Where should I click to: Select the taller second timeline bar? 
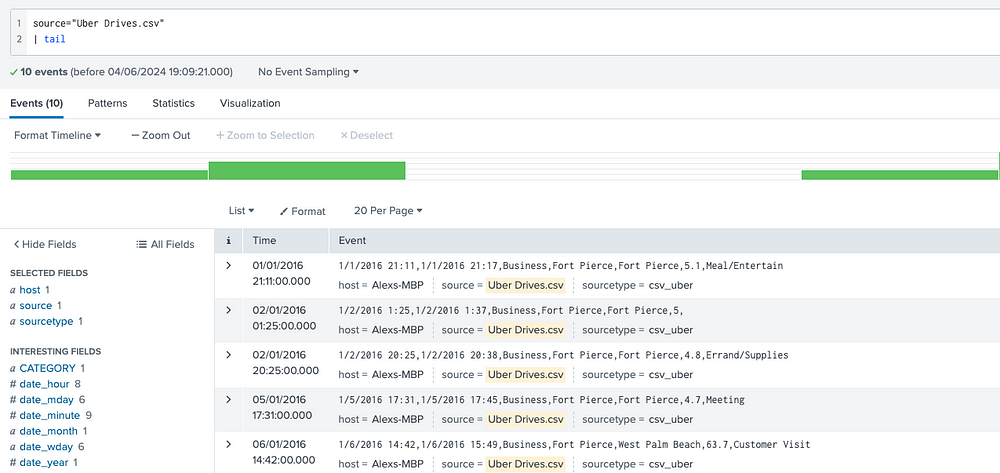pyautogui.click(x=307, y=170)
